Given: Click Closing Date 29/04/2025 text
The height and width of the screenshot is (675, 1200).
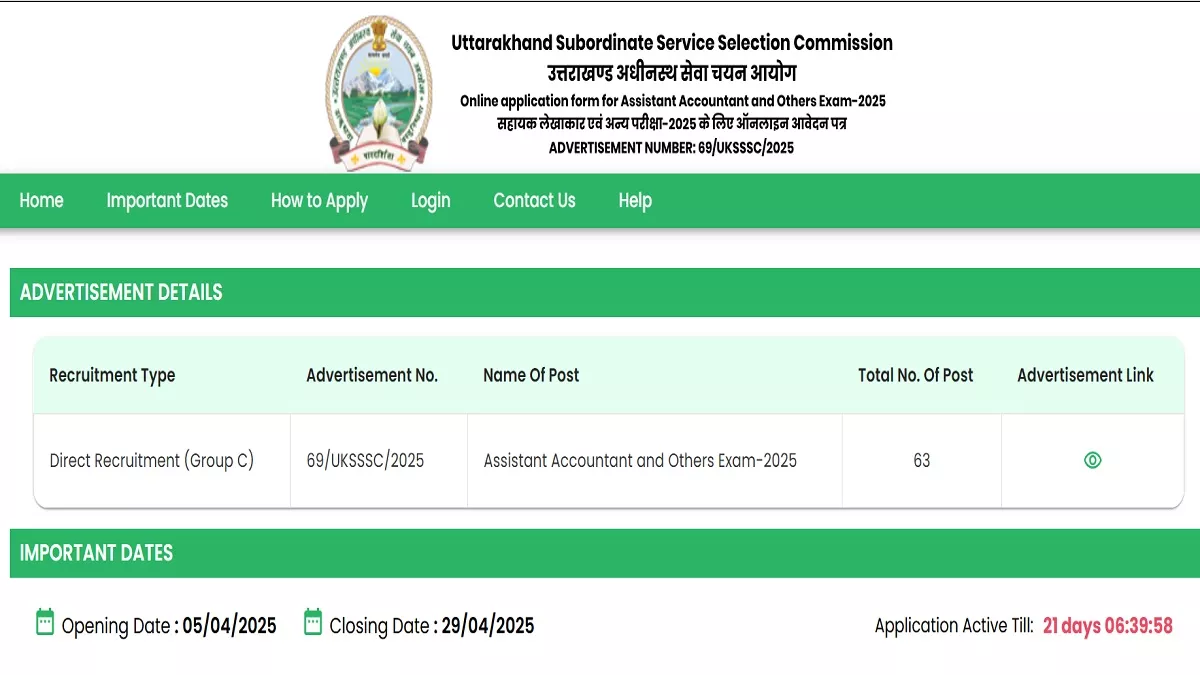Looking at the screenshot, I should pyautogui.click(x=432, y=626).
